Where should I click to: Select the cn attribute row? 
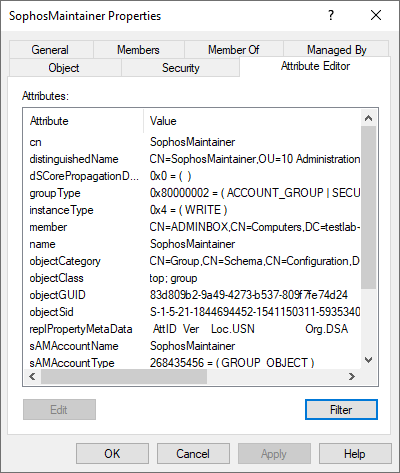pyautogui.click(x=192, y=142)
